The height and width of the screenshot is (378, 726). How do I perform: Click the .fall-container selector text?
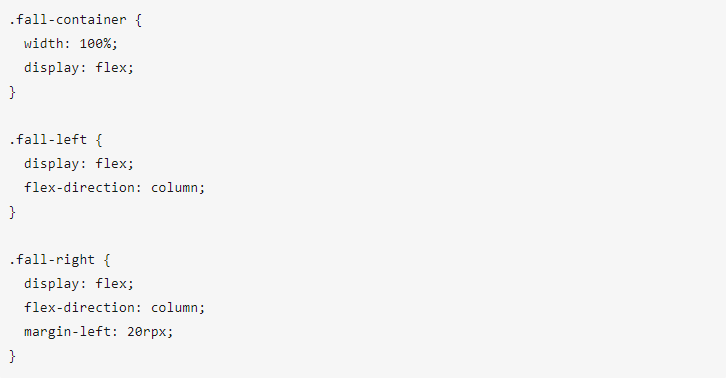click(x=68, y=20)
